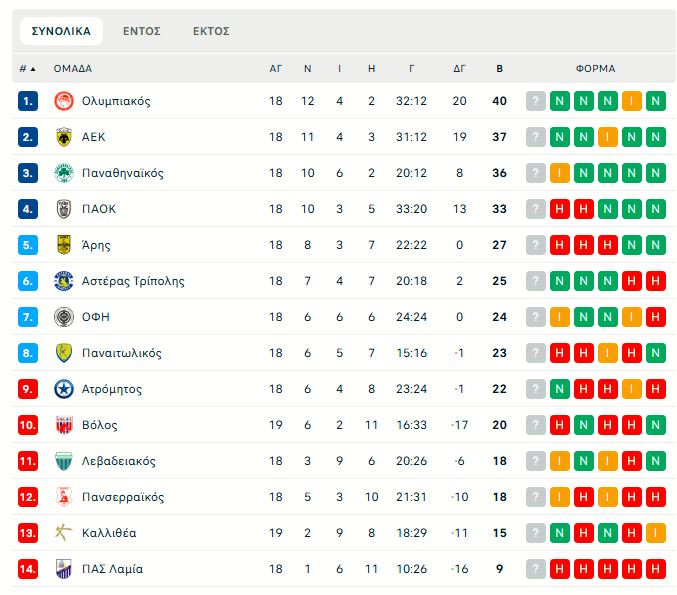Image resolution: width=677 pixels, height=595 pixels.
Task: Click the Βόλος team crest
Action: point(63,425)
